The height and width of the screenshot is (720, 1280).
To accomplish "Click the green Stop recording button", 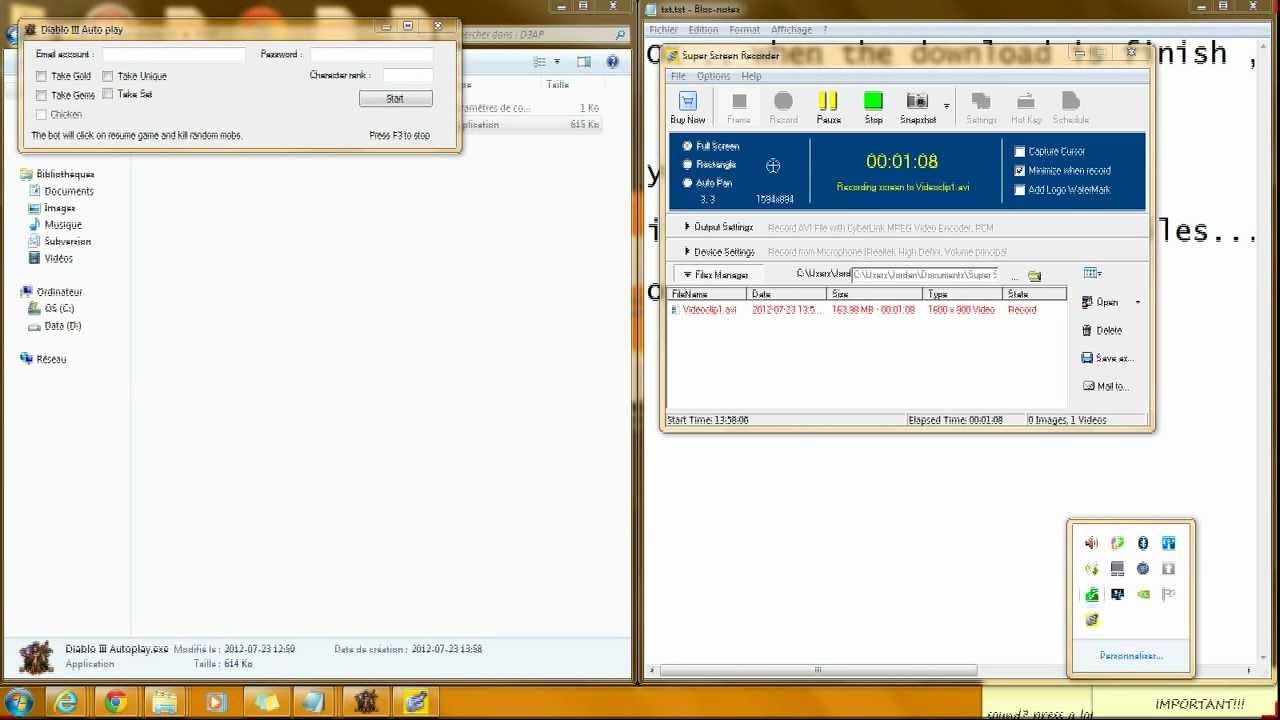I will click(x=873, y=101).
